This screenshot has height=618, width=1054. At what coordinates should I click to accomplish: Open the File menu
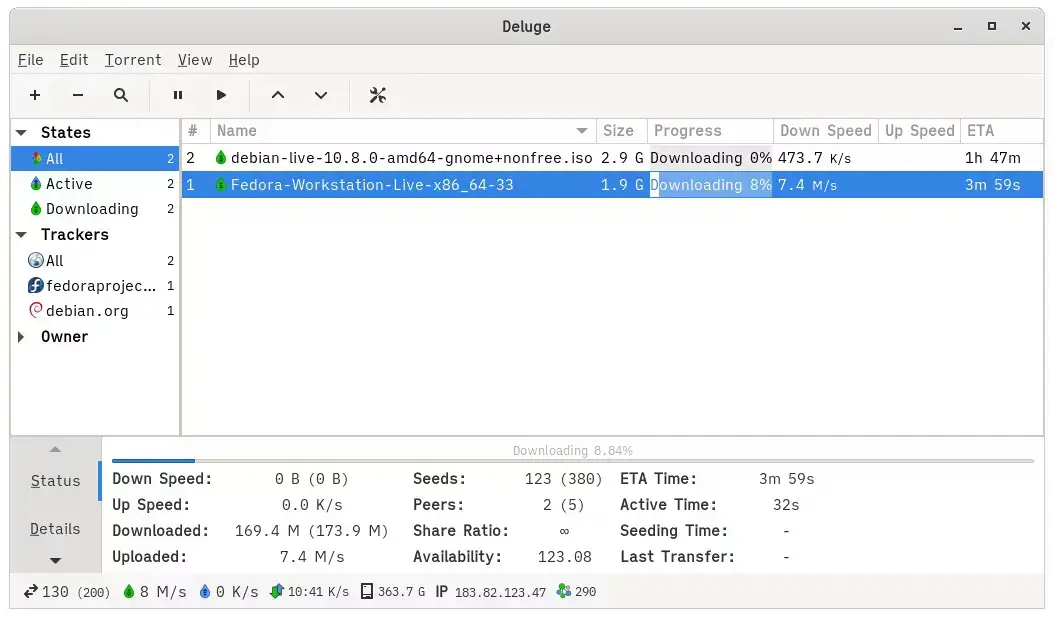click(x=30, y=60)
